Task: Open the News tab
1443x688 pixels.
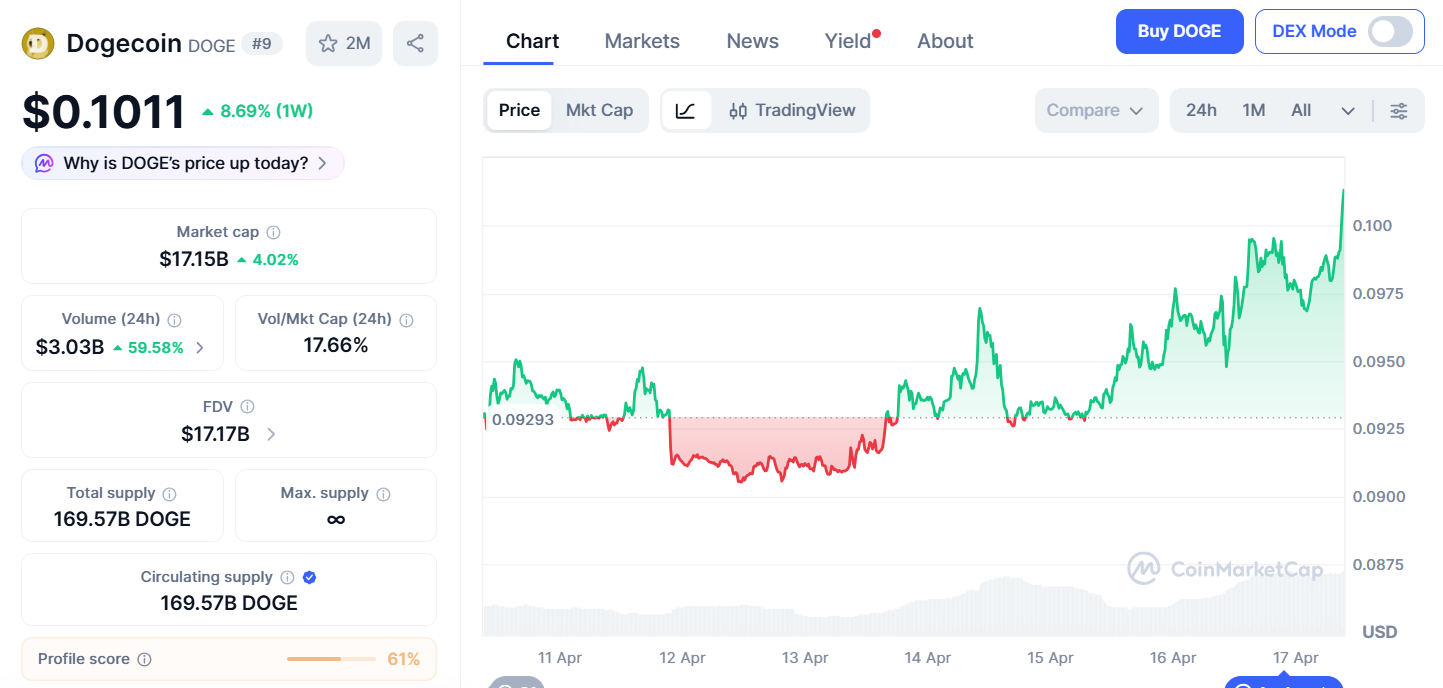Action: click(x=752, y=41)
